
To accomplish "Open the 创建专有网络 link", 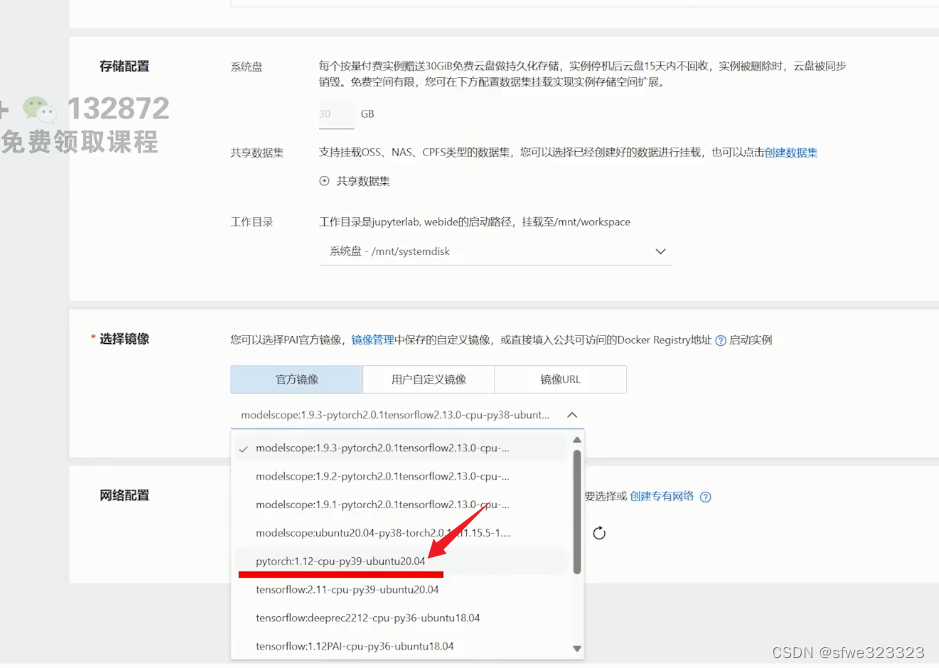I will tap(662, 496).
